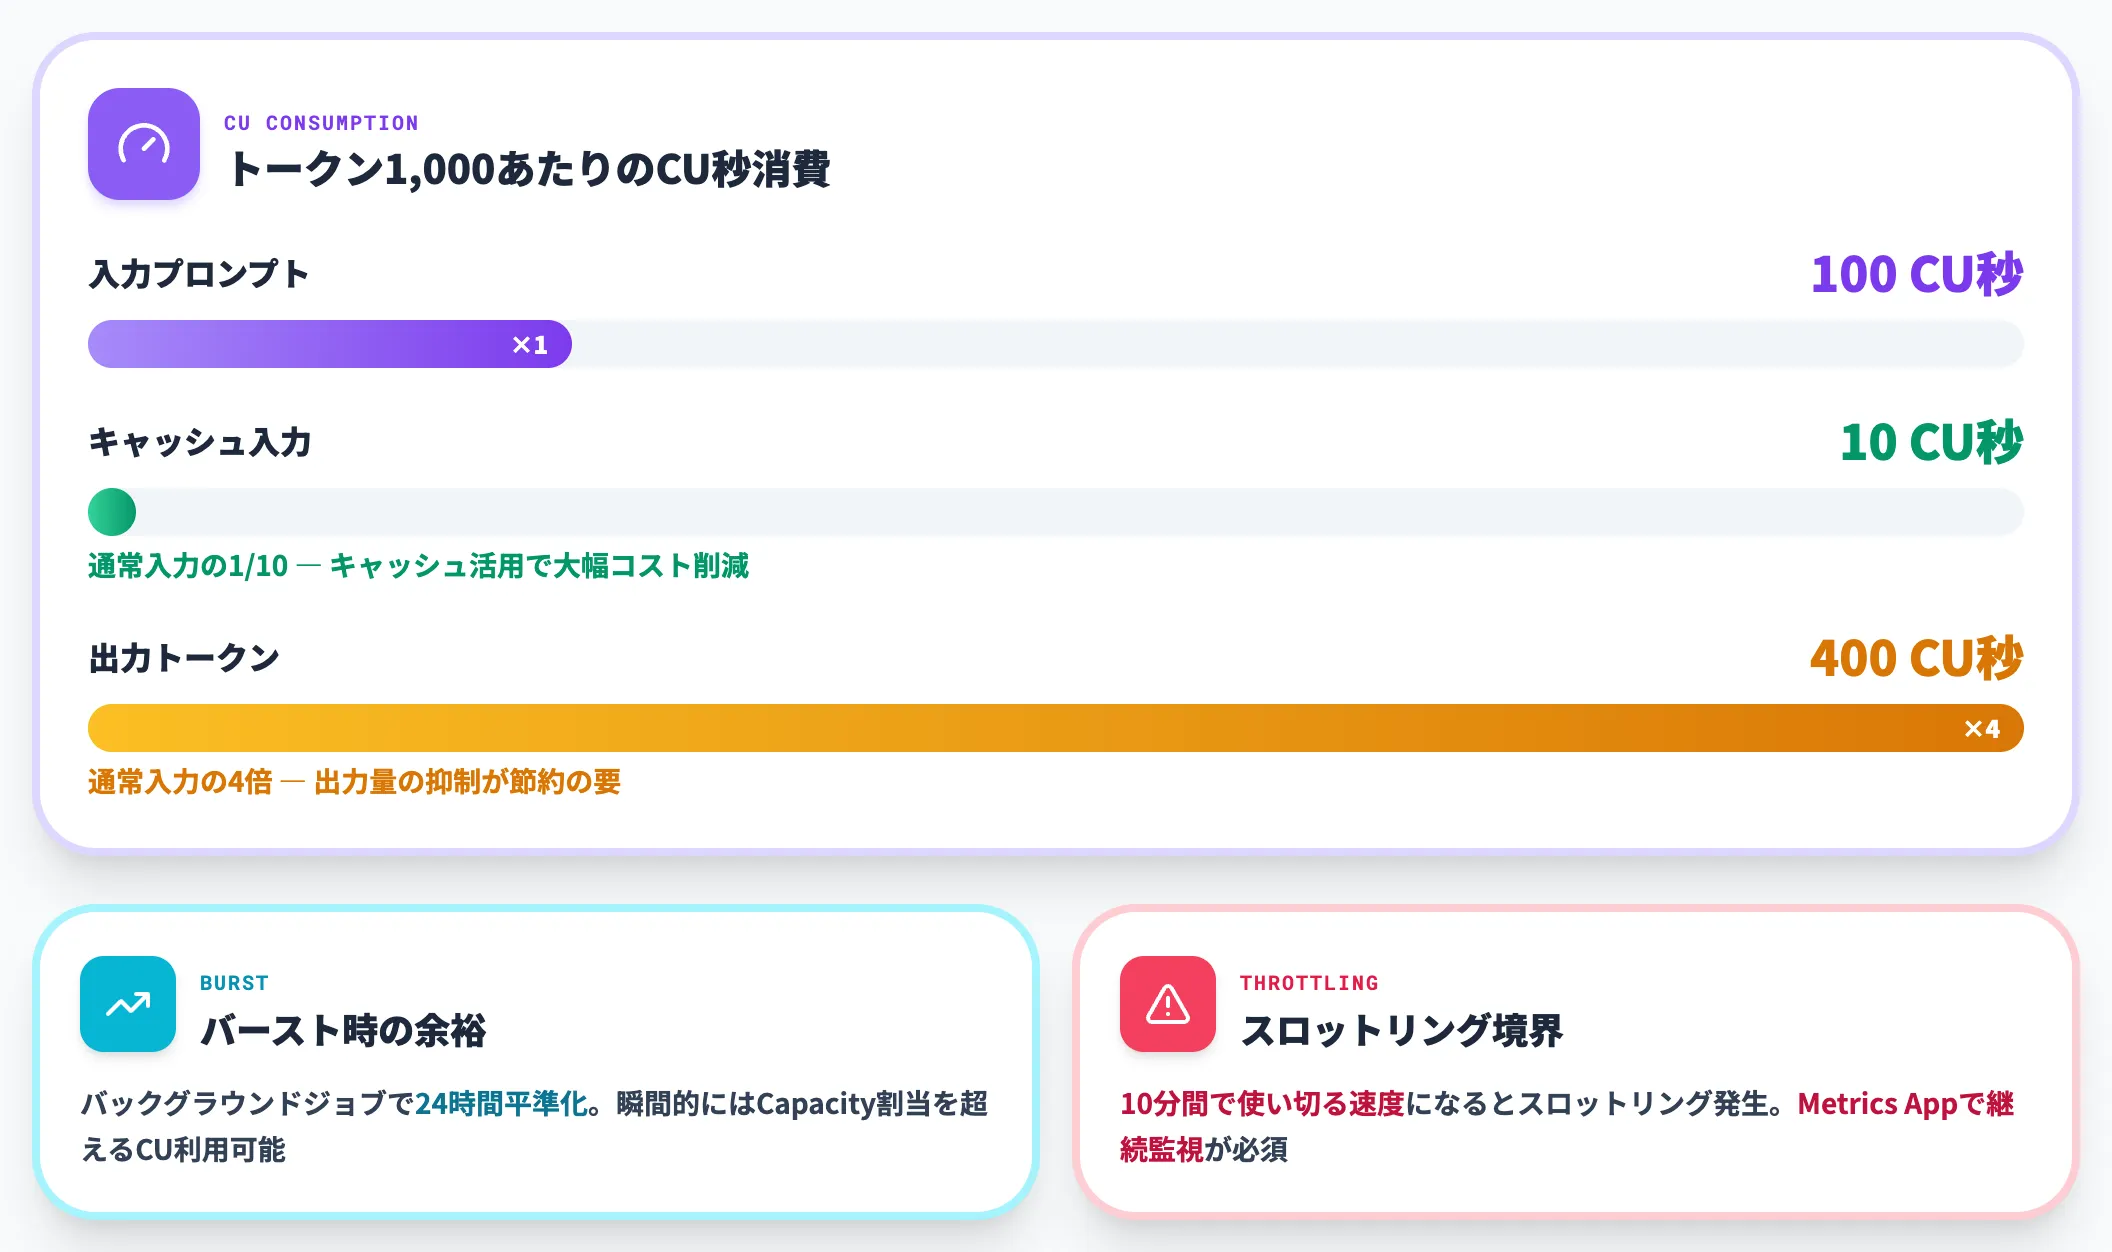Screen dimensions: 2112x1252
Task: Click the ×4 multiplier label
Action: [x=1982, y=729]
